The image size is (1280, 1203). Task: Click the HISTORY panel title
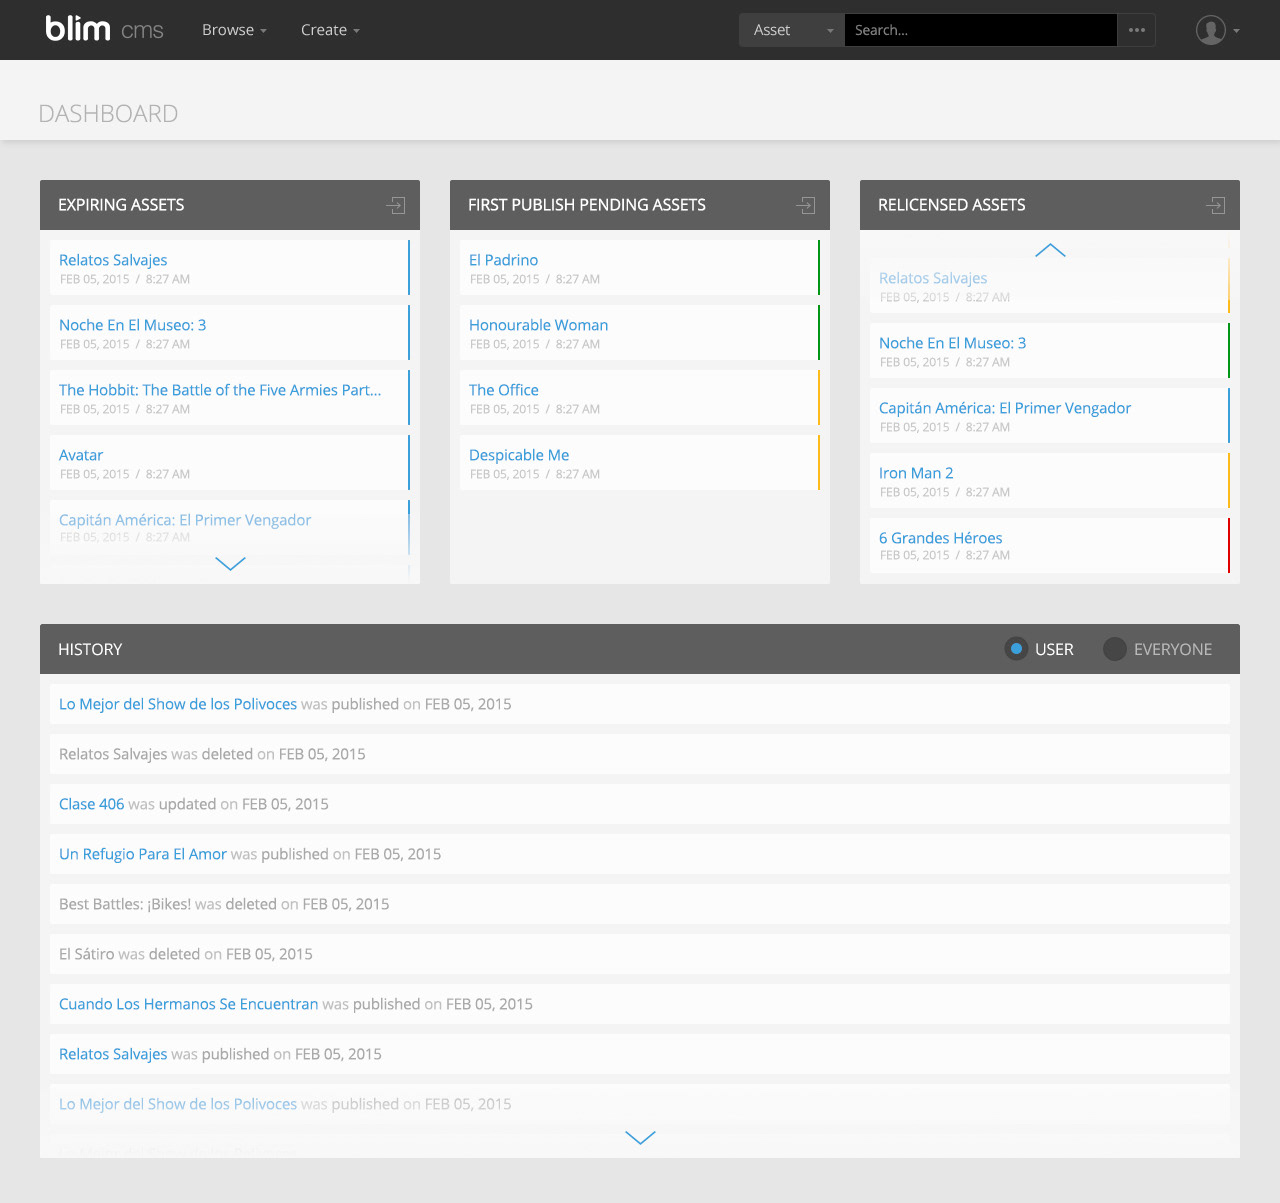click(x=90, y=649)
